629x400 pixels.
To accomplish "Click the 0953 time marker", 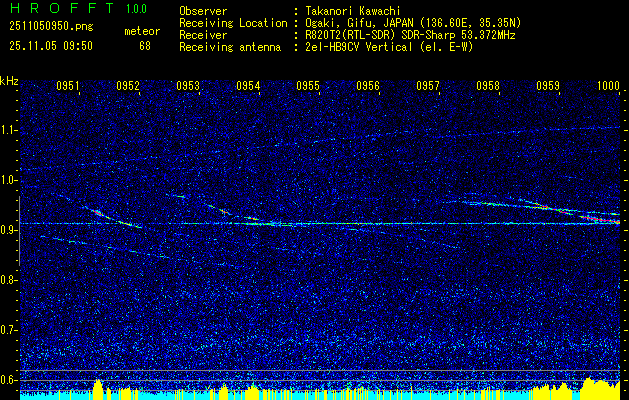I will coord(188,86).
